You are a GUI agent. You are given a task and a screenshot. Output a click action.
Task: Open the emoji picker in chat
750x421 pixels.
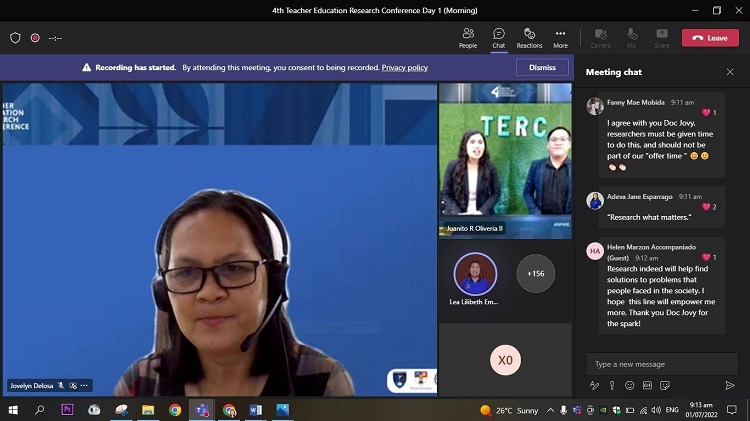coord(629,385)
